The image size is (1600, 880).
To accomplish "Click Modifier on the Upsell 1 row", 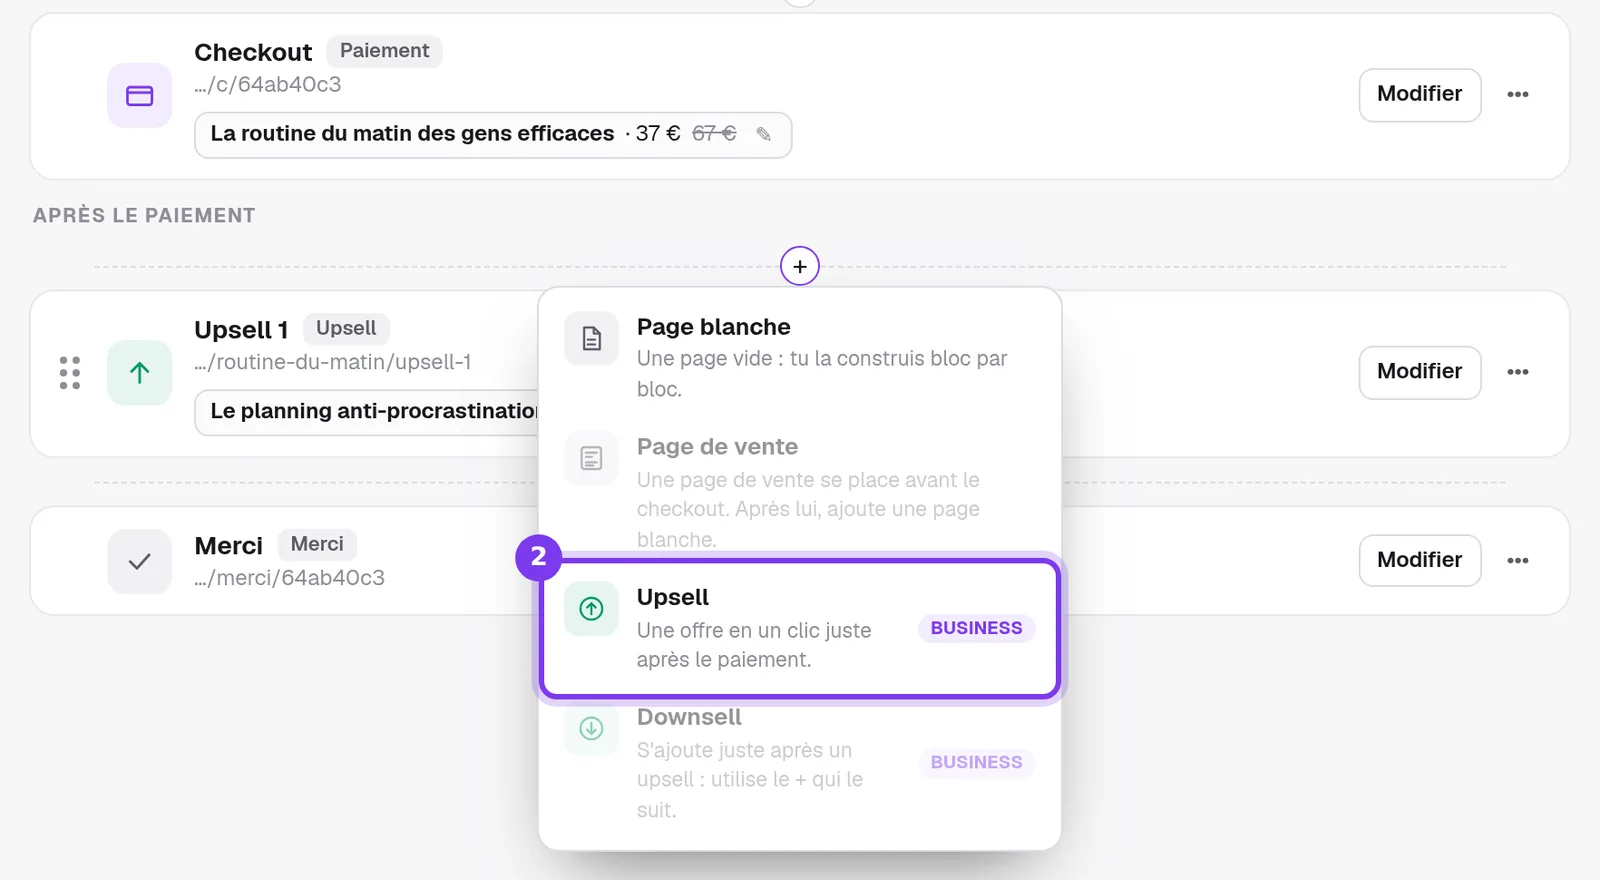I will click(1420, 372).
